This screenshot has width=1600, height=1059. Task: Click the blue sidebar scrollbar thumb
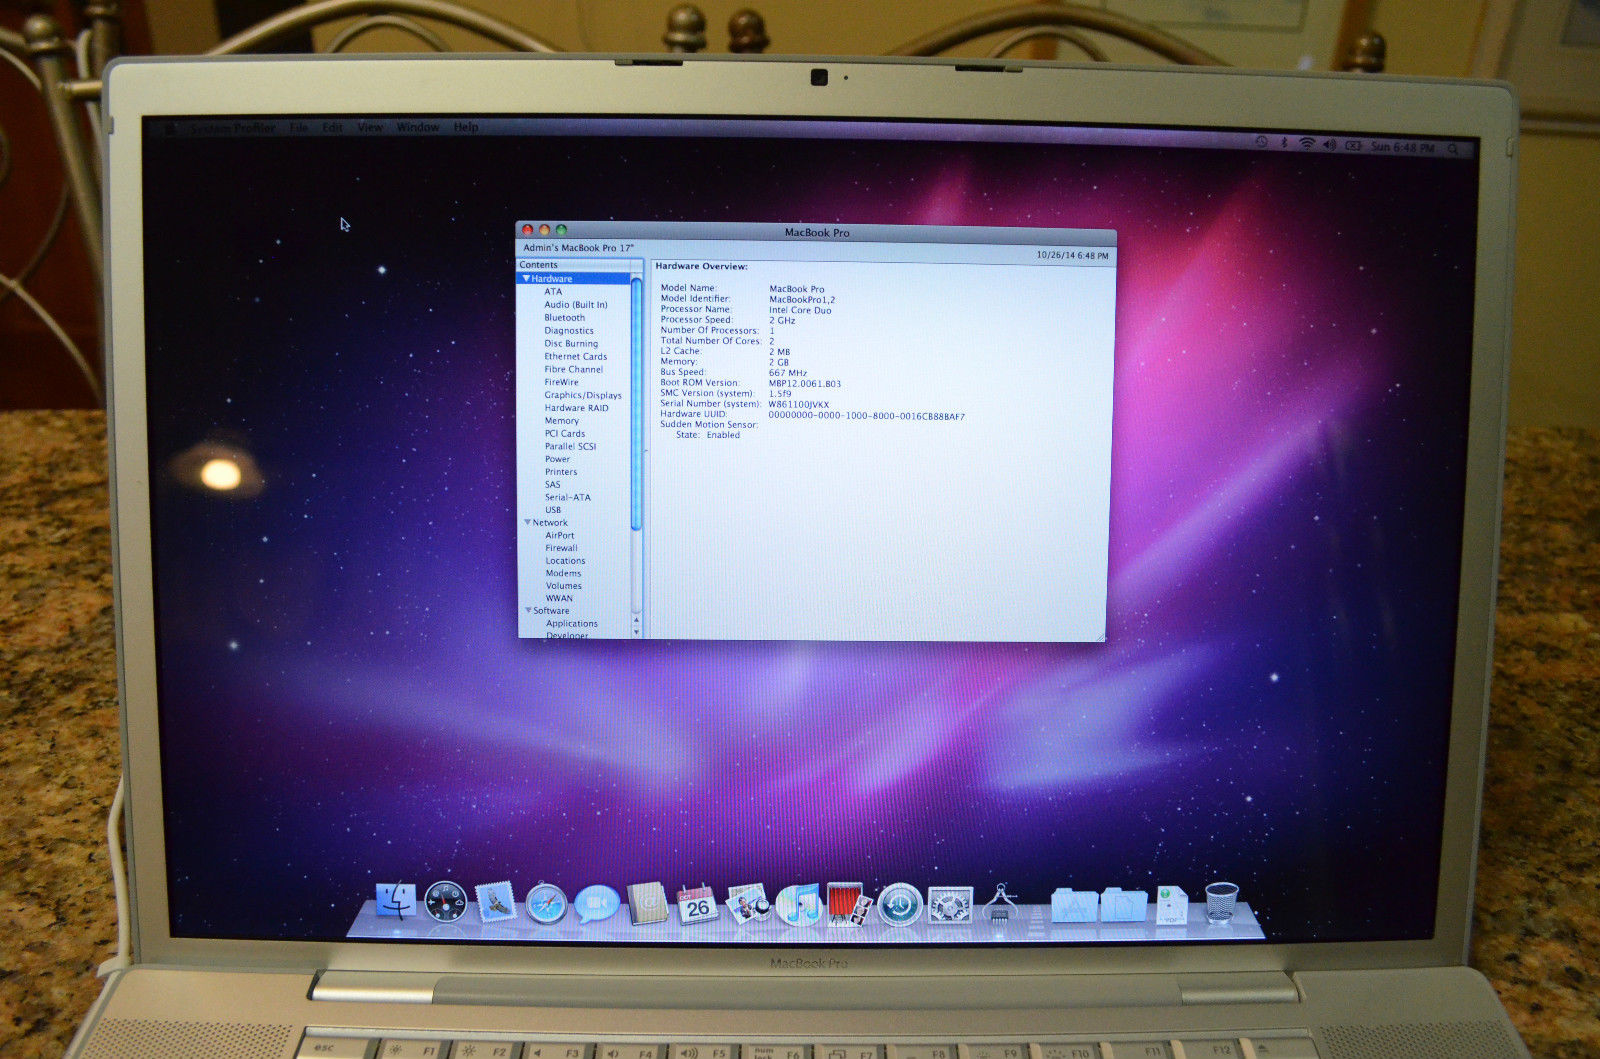(x=636, y=404)
